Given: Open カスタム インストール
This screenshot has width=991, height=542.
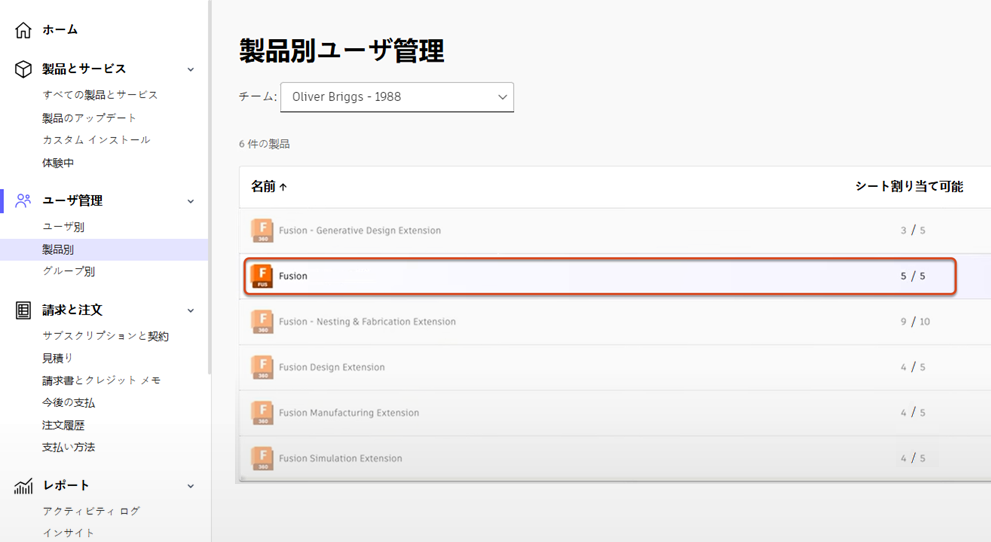Looking at the screenshot, I should (96, 140).
